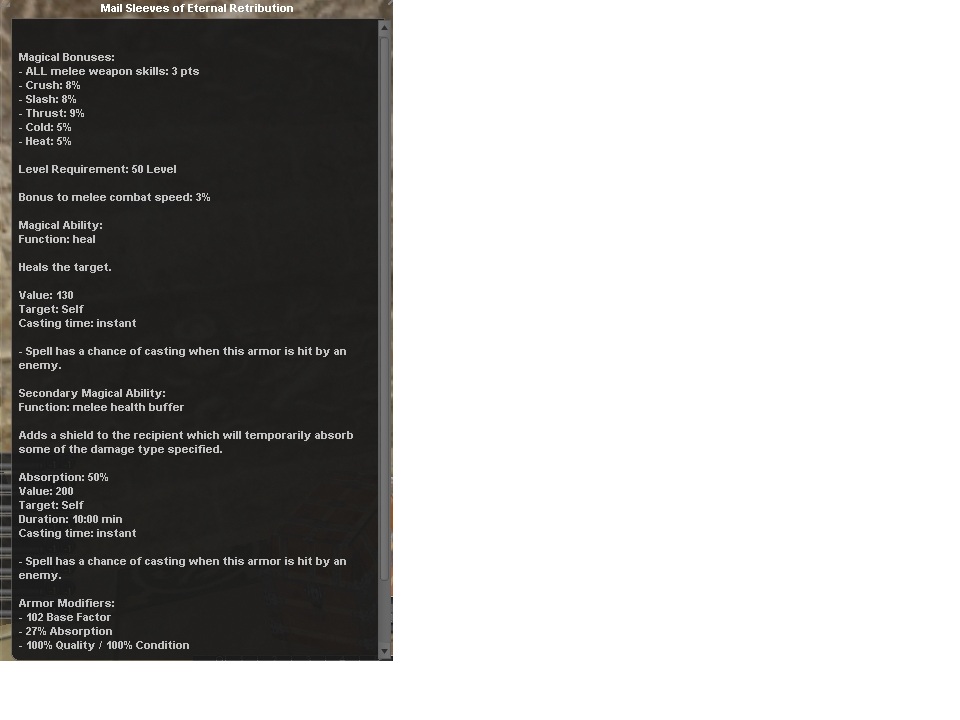Click the Heat: 5% resist line
This screenshot has height=720, width=960.
tap(45, 141)
